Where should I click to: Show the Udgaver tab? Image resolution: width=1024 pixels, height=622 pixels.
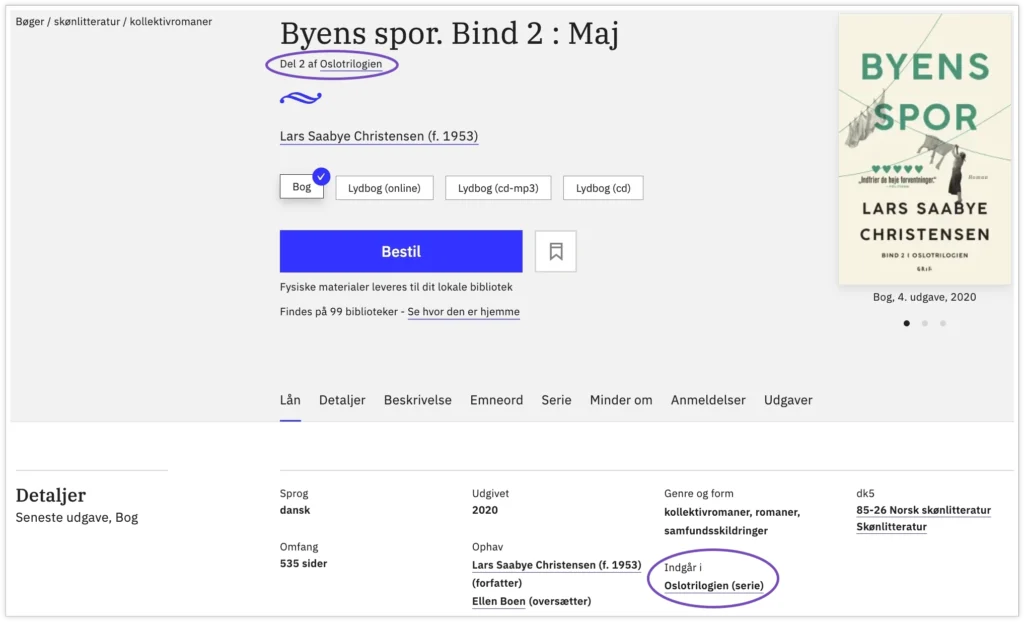pos(788,400)
